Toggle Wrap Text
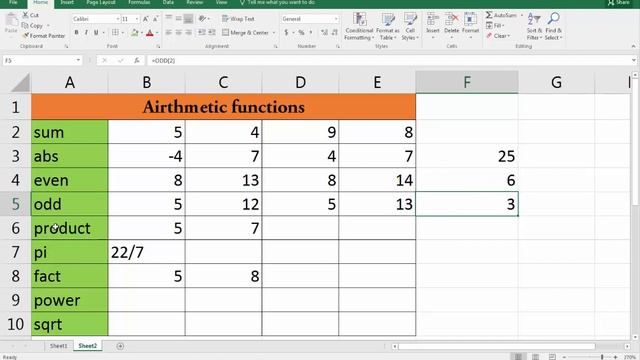Screen dimensions: 640x360 coord(238,19)
